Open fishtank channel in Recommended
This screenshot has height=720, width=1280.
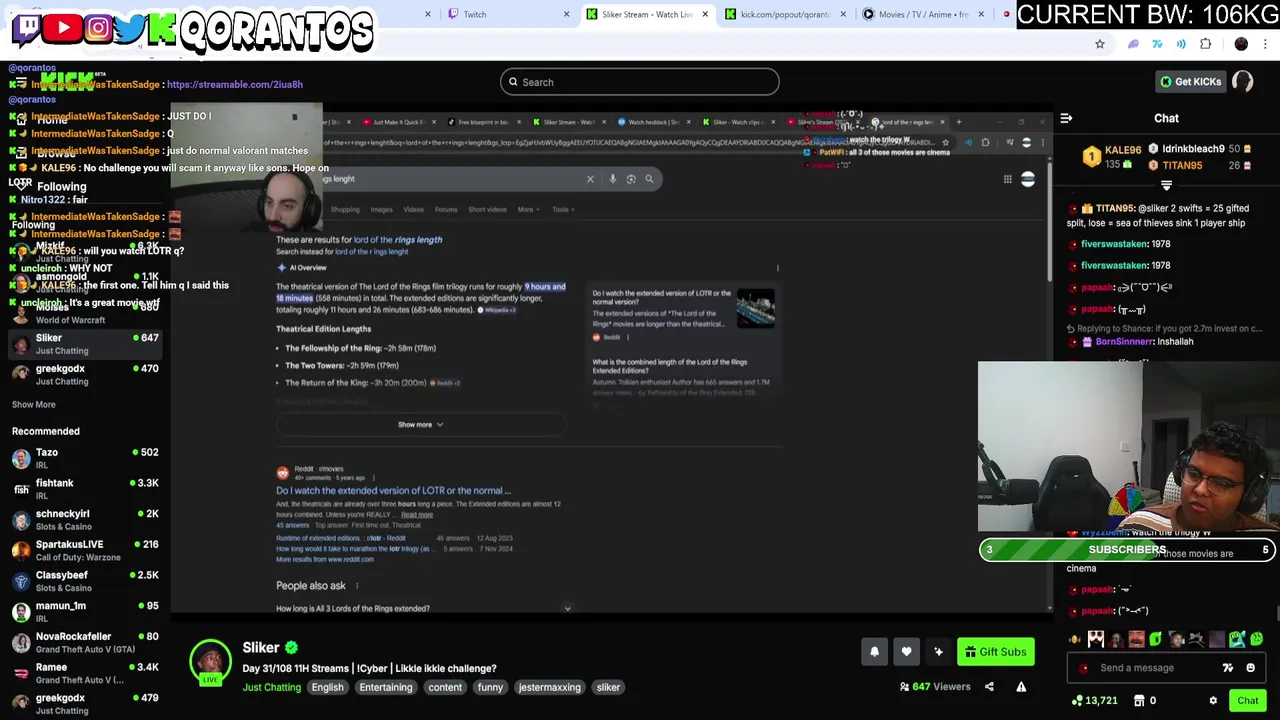click(85, 489)
